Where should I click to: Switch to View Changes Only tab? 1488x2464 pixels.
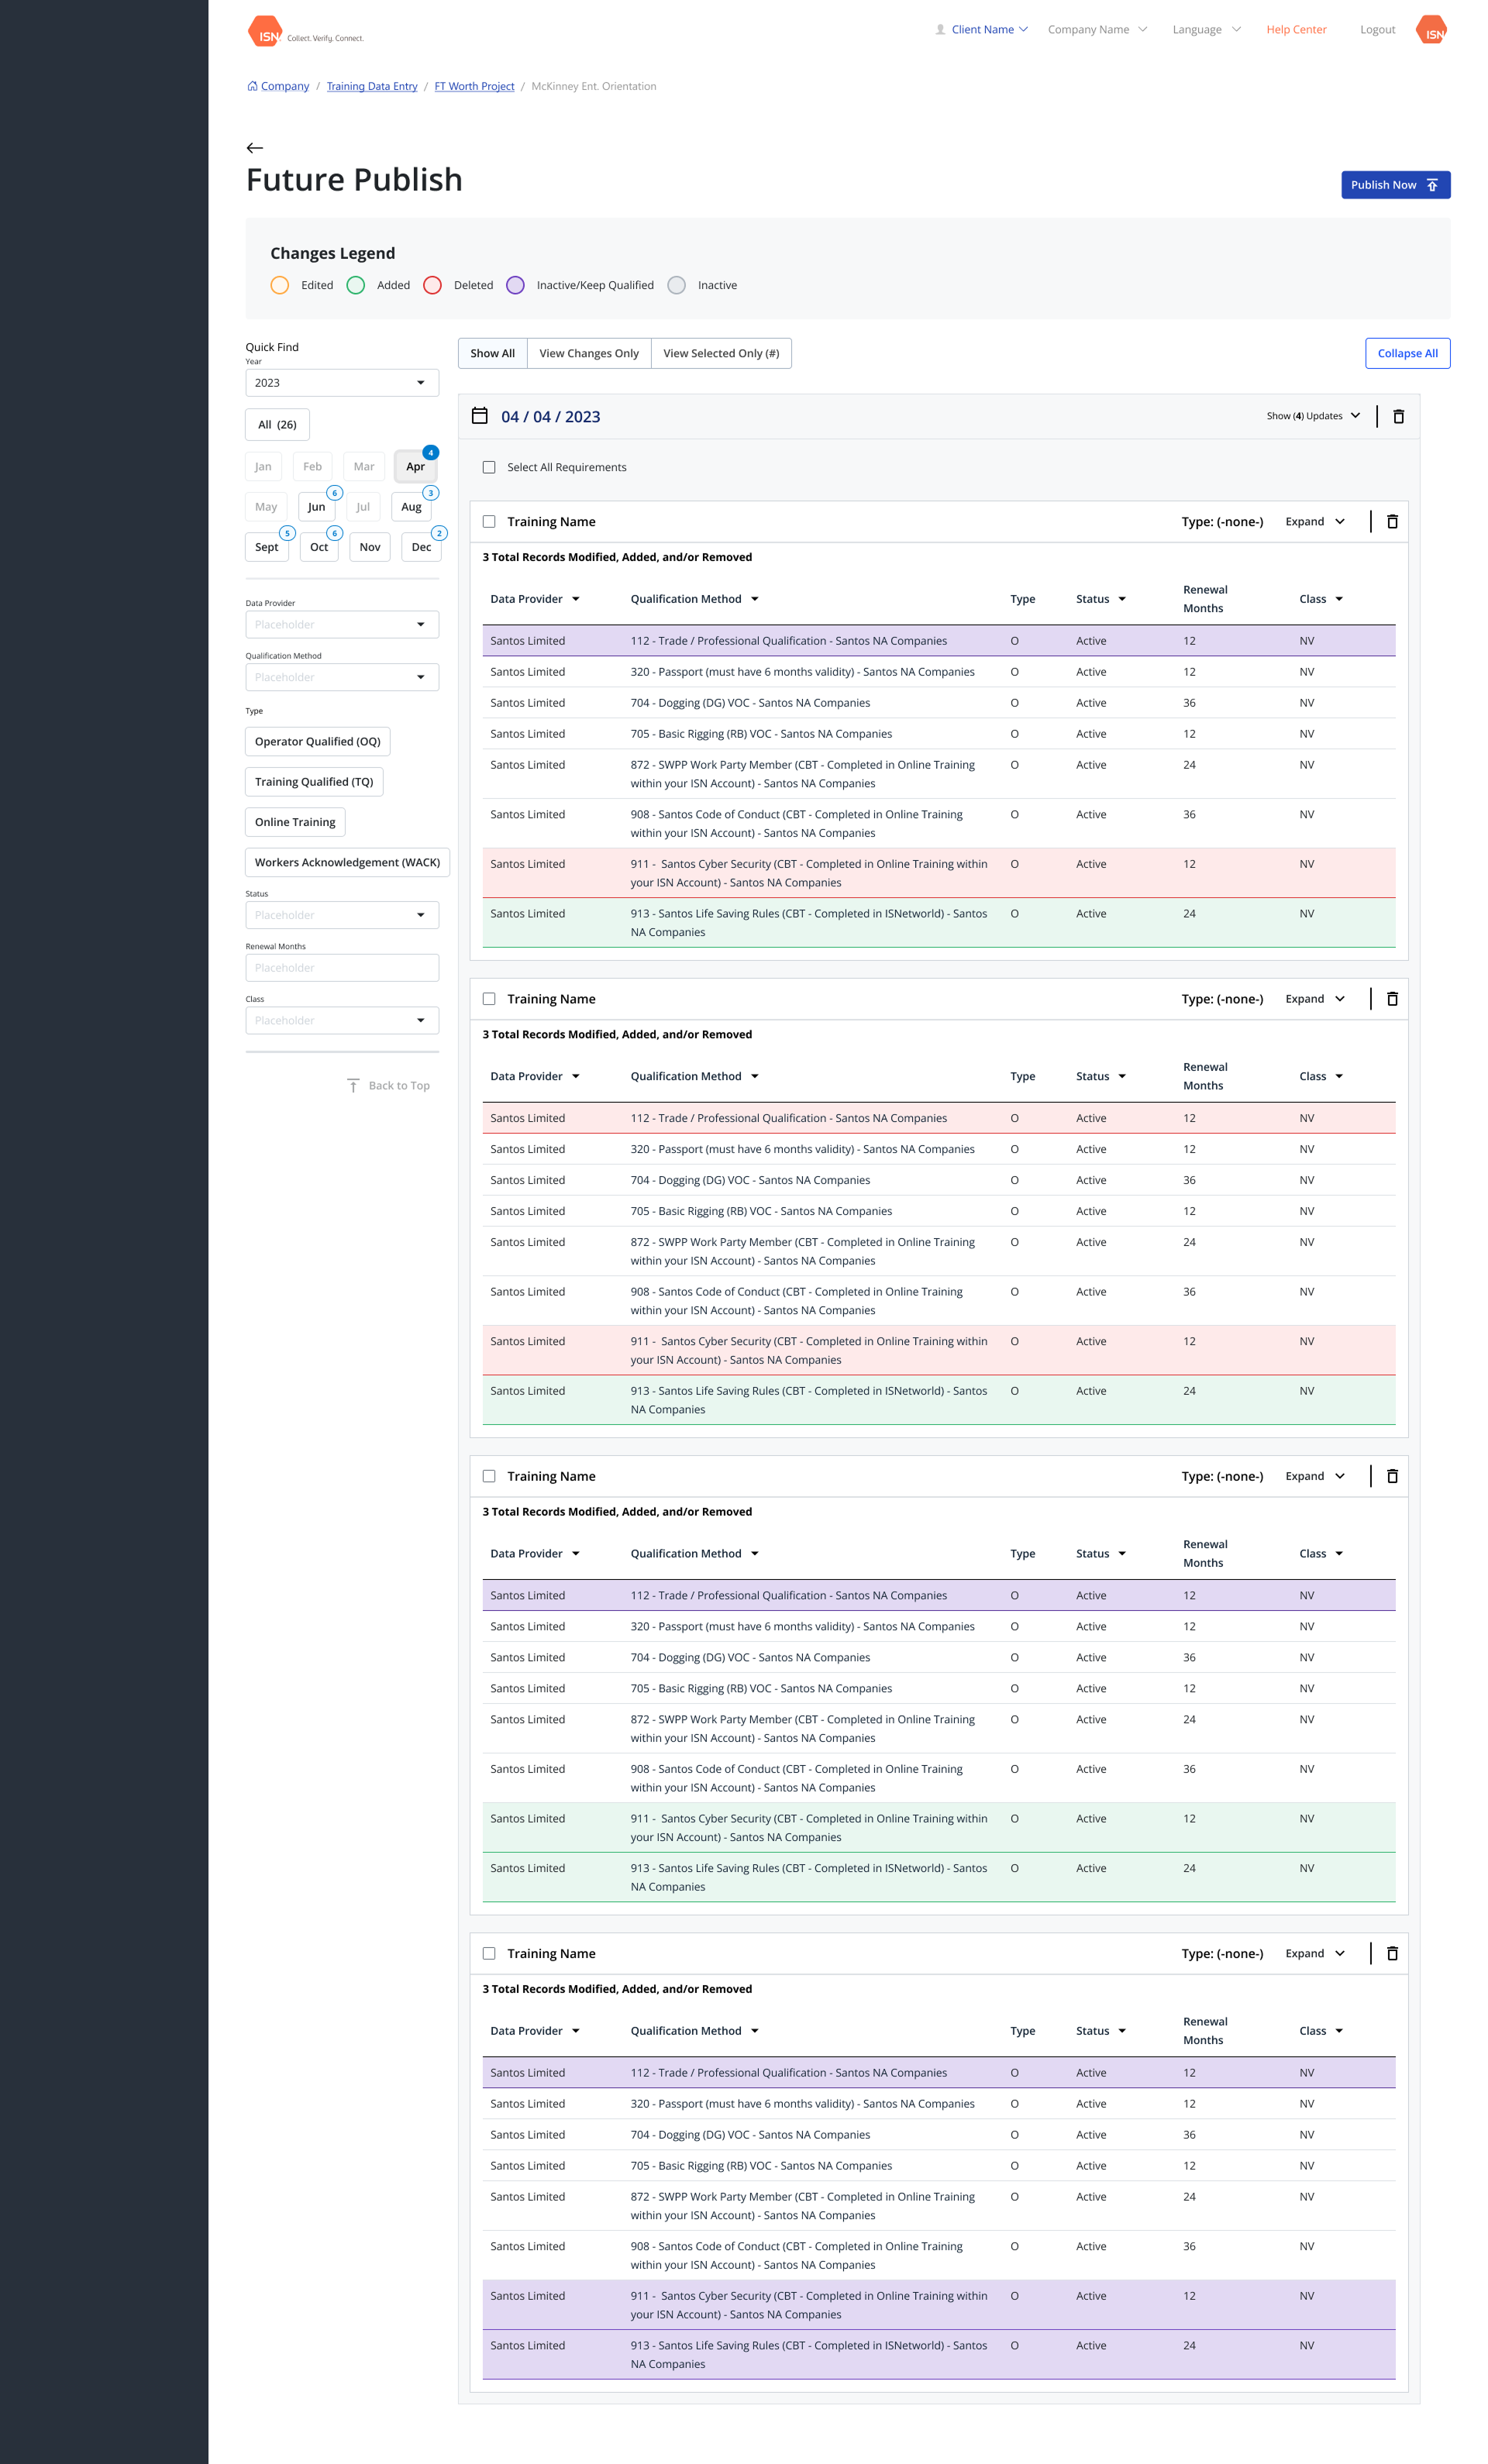(589, 353)
